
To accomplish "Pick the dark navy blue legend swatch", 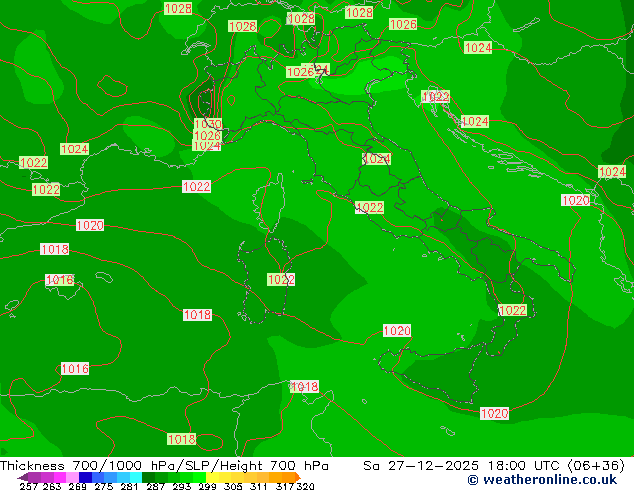I will tap(85, 477).
